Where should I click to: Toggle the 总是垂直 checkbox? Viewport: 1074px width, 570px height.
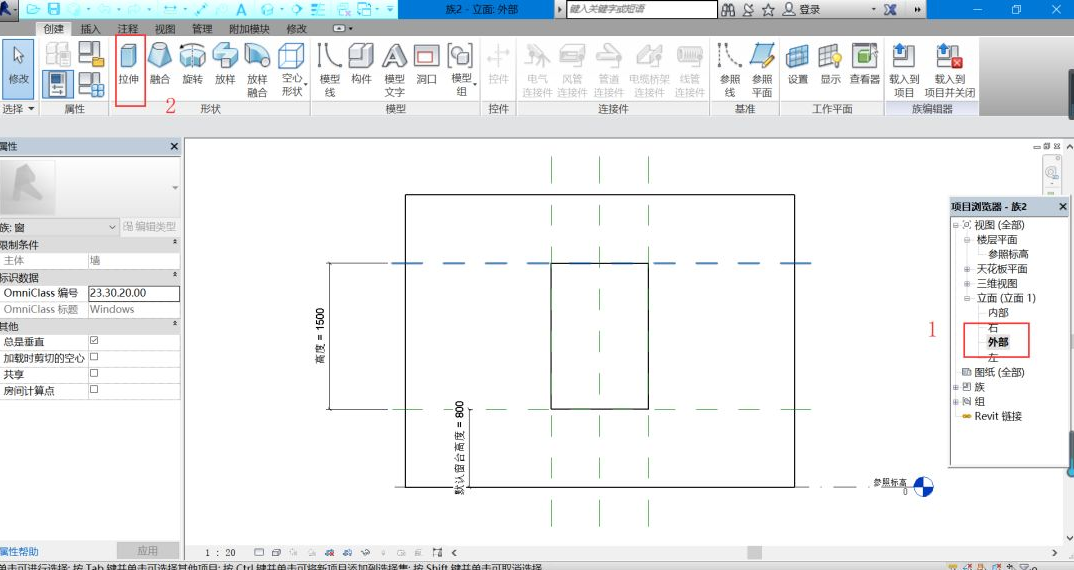click(x=94, y=341)
